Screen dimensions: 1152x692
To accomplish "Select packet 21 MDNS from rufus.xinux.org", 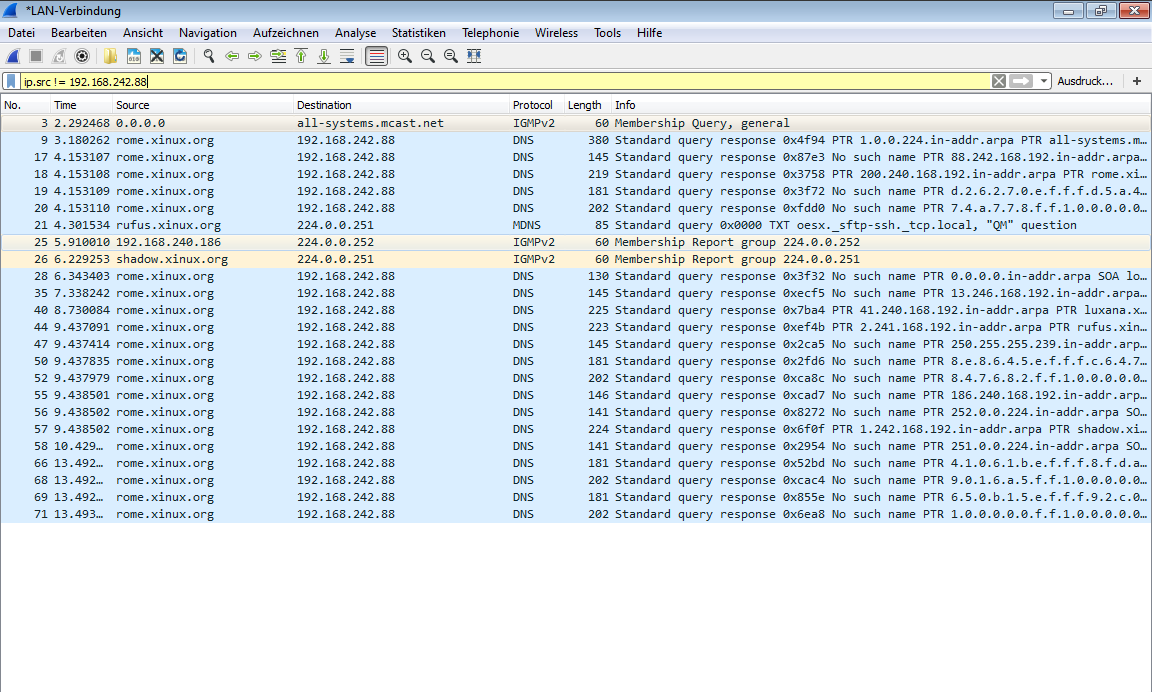I will tap(575, 226).
